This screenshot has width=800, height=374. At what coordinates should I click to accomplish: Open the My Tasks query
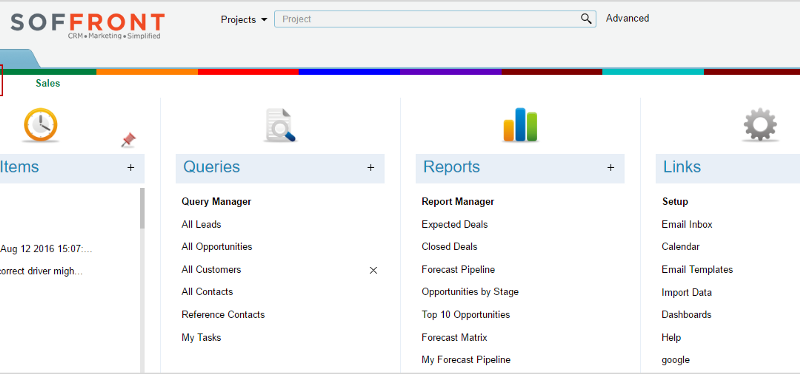click(x=201, y=337)
